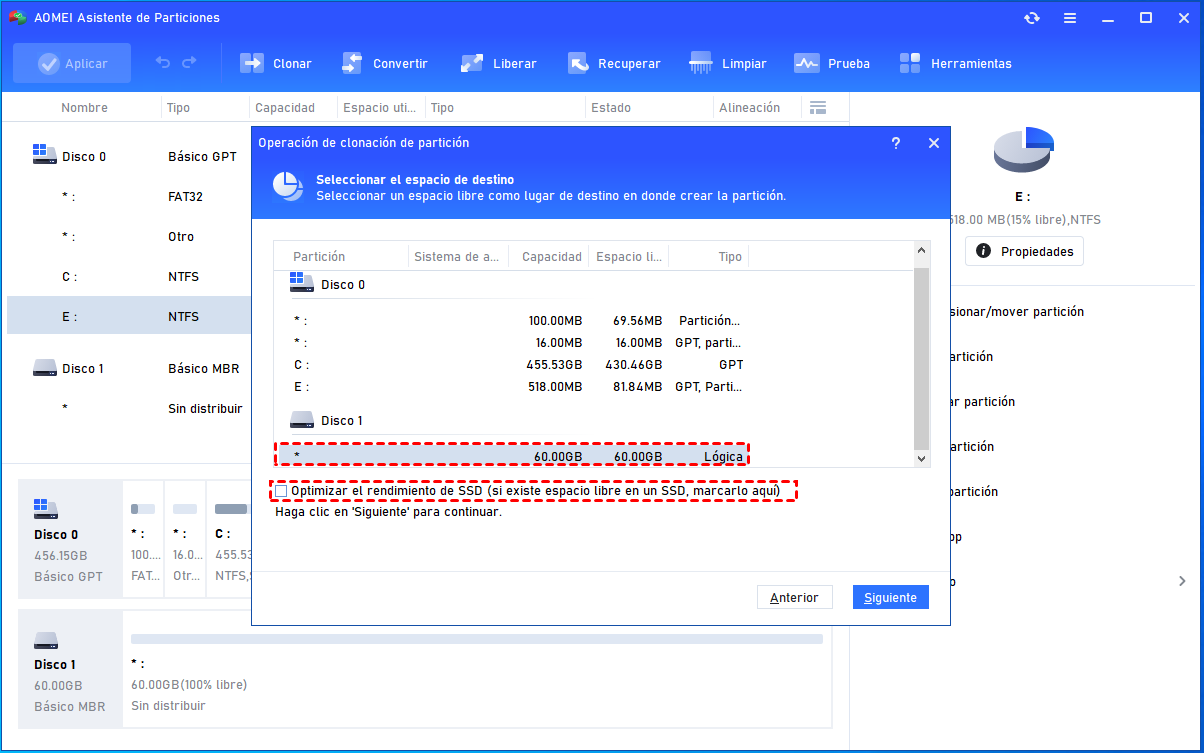Close the partition clone dialog
Viewport: 1204px width, 753px height.
[934, 143]
